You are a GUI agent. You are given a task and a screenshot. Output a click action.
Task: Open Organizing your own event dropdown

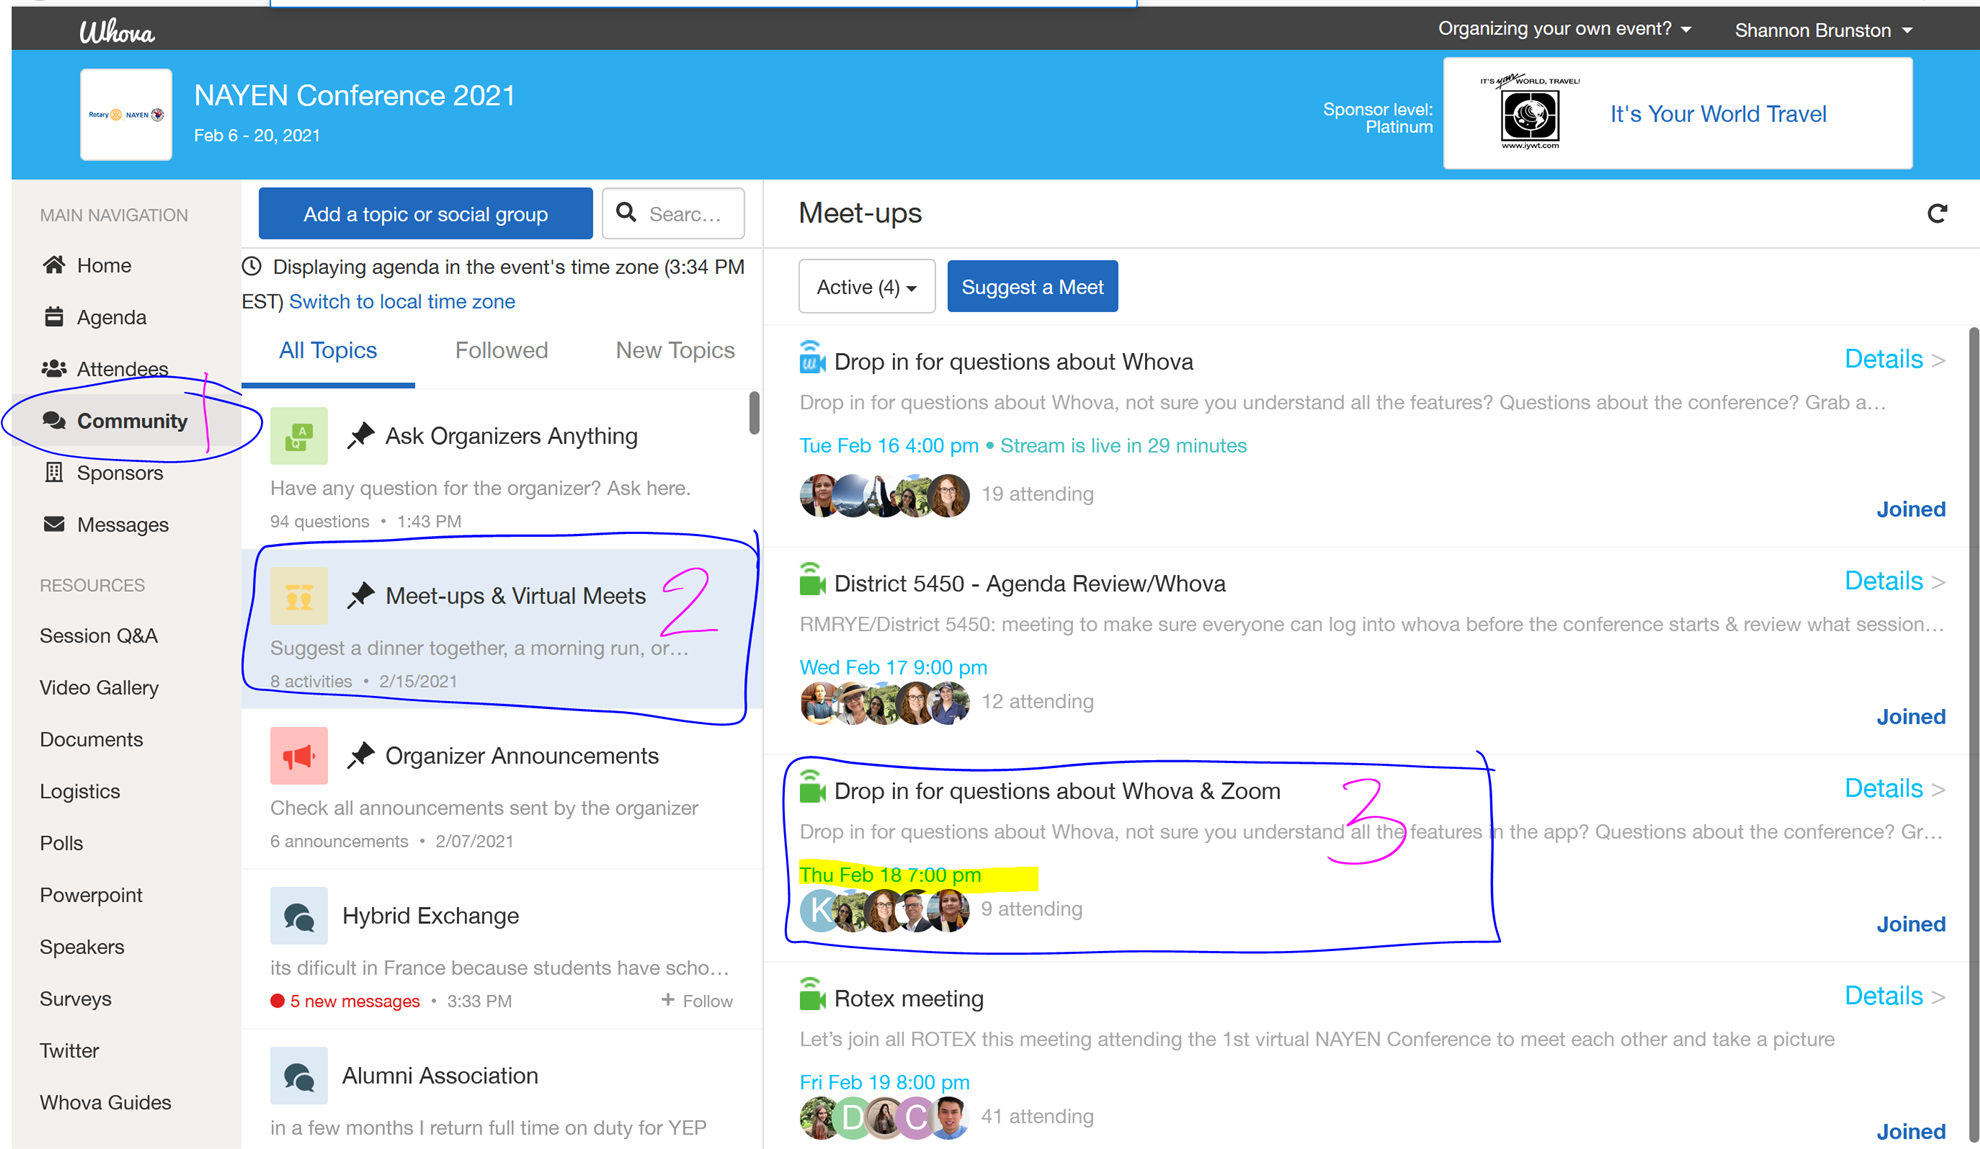tap(1564, 29)
